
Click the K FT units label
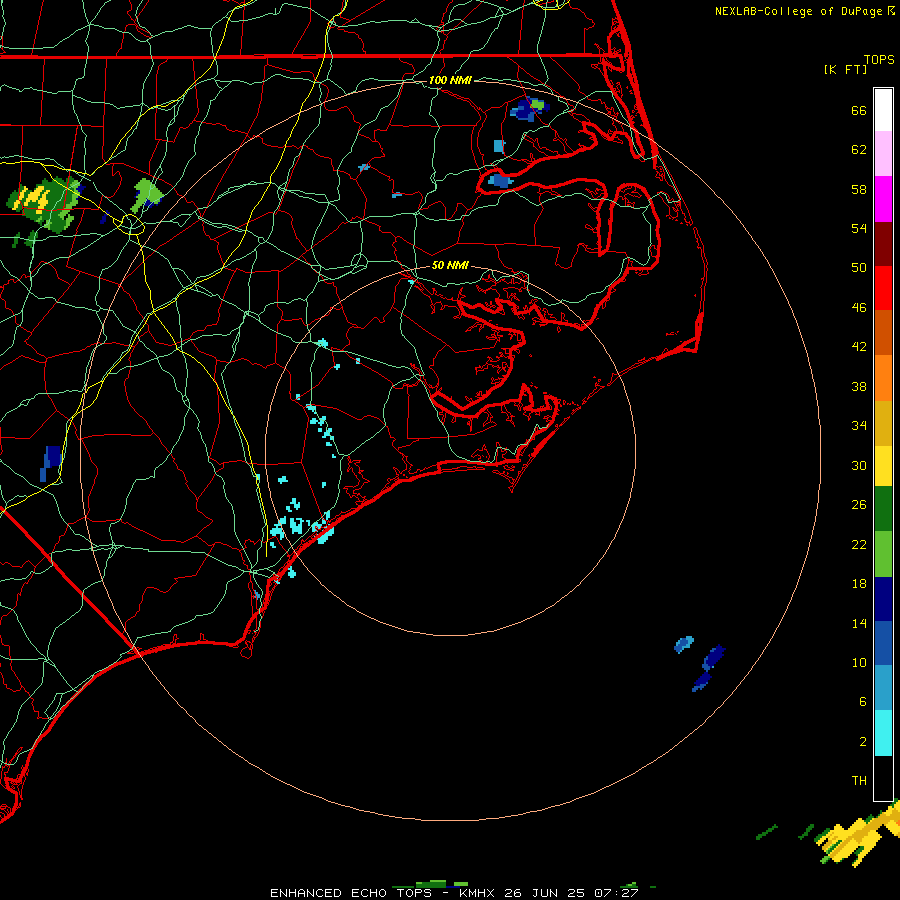click(x=845, y=70)
